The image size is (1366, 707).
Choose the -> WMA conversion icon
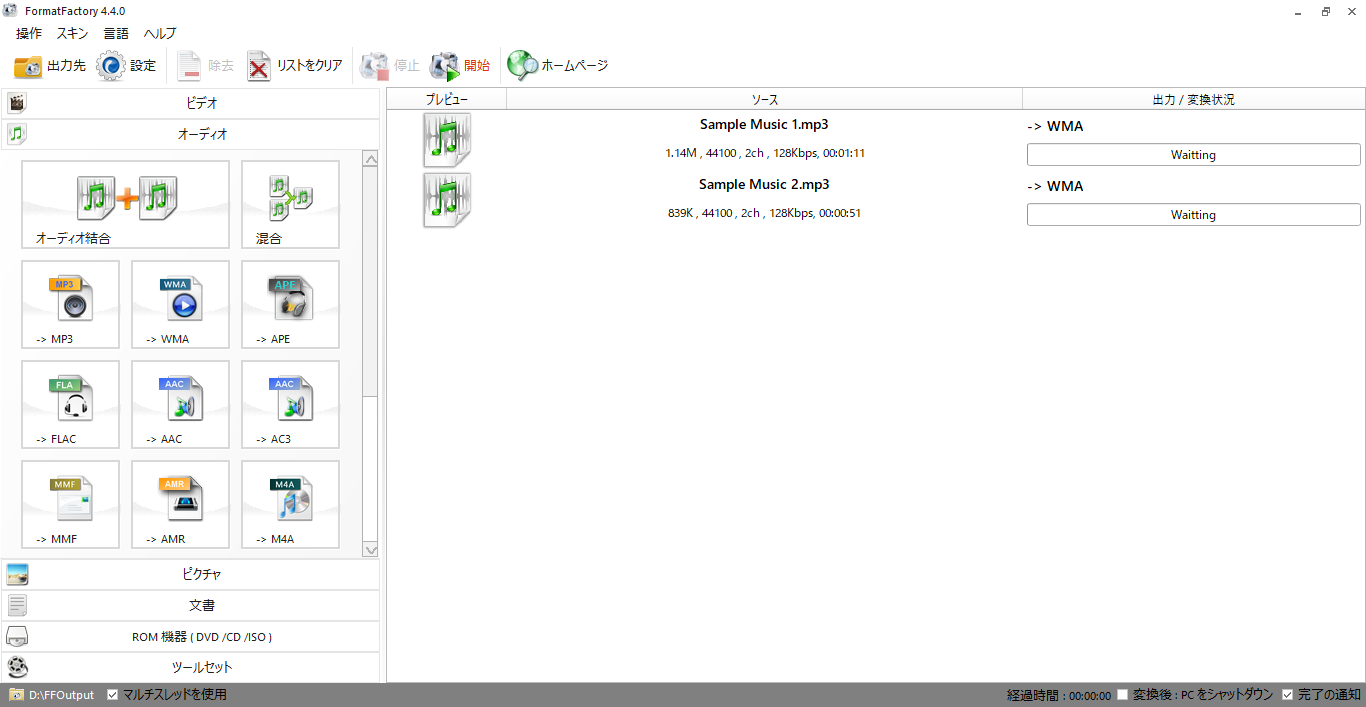tap(180, 305)
